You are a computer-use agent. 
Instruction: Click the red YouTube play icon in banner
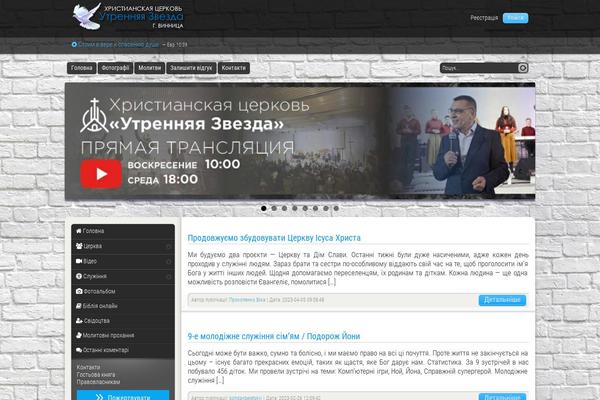(x=101, y=174)
